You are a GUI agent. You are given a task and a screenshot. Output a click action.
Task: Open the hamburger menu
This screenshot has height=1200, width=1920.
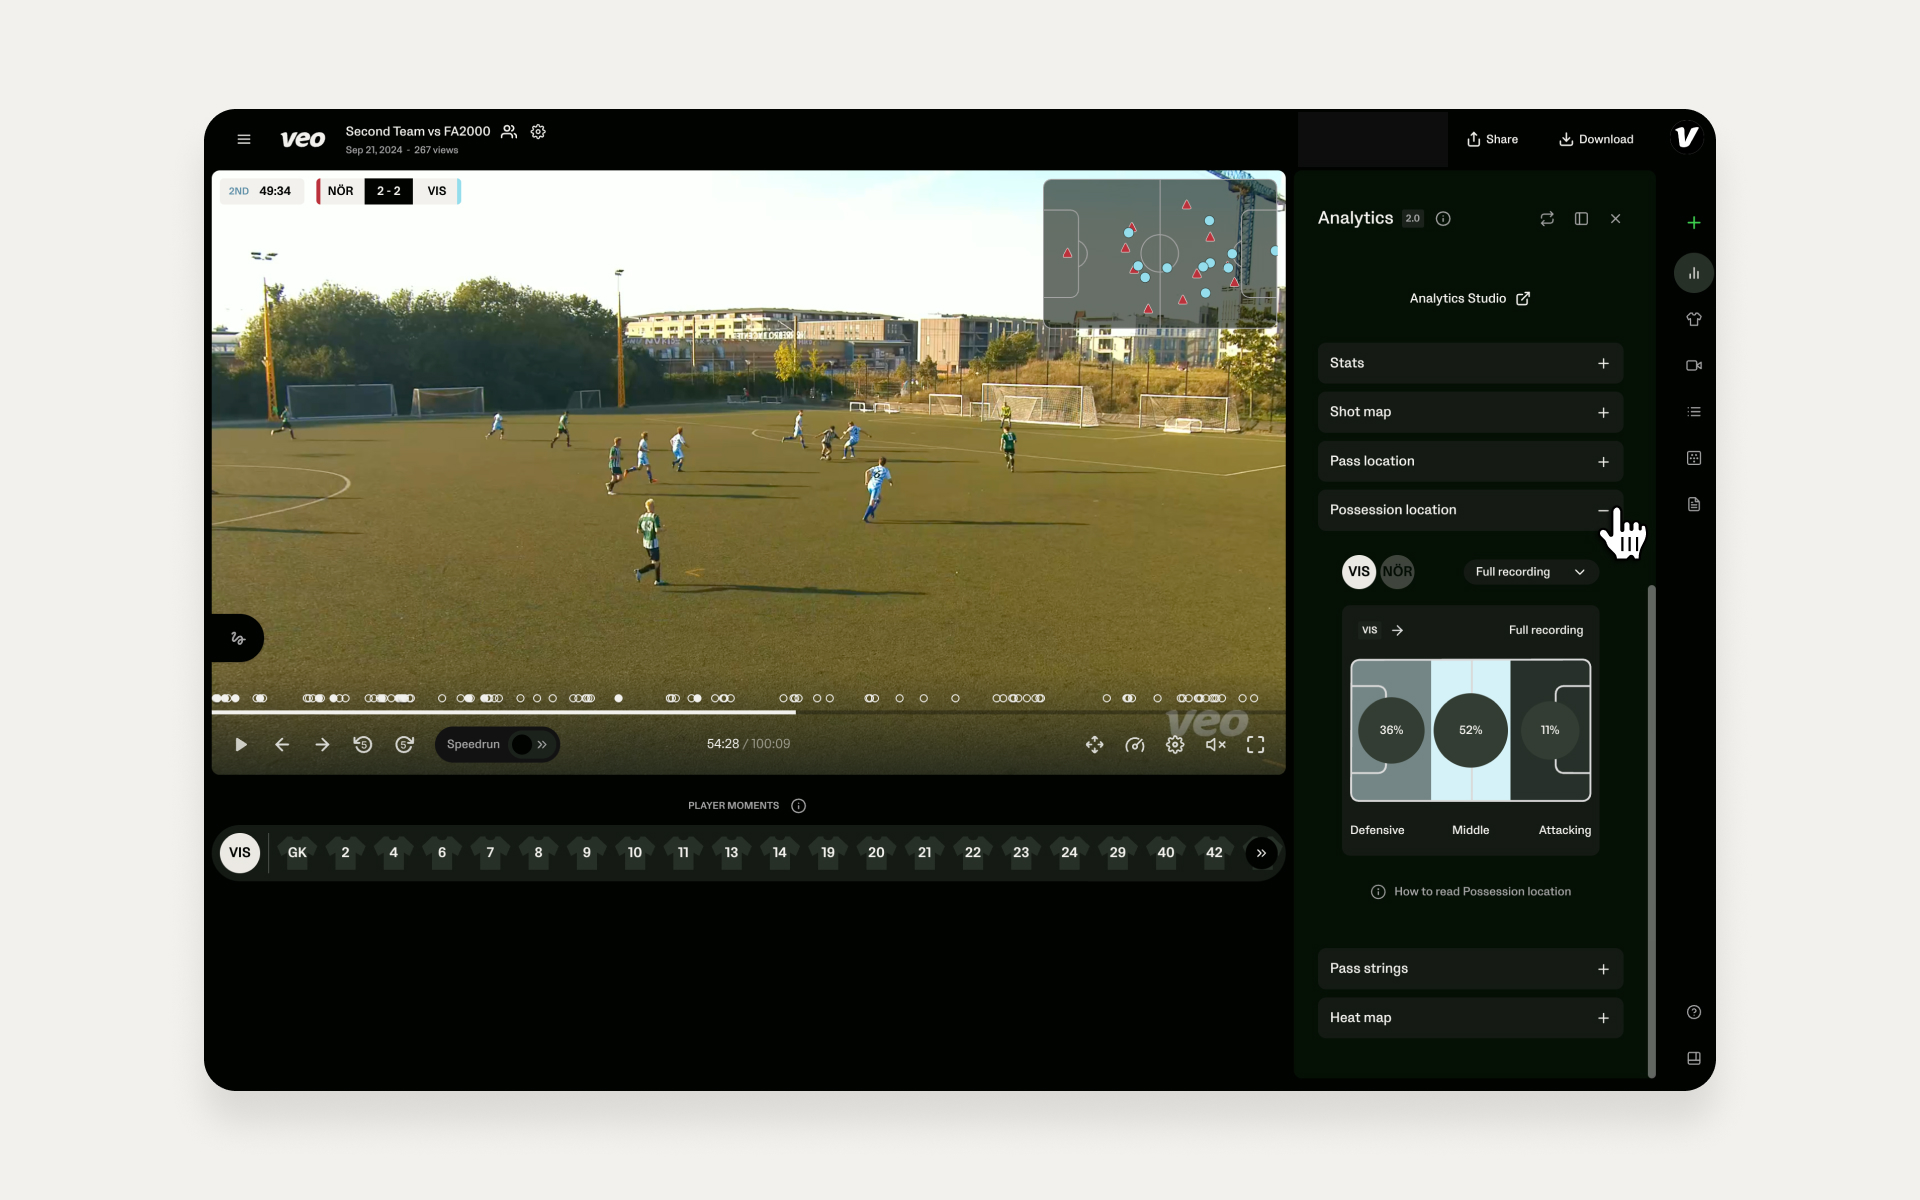243,139
